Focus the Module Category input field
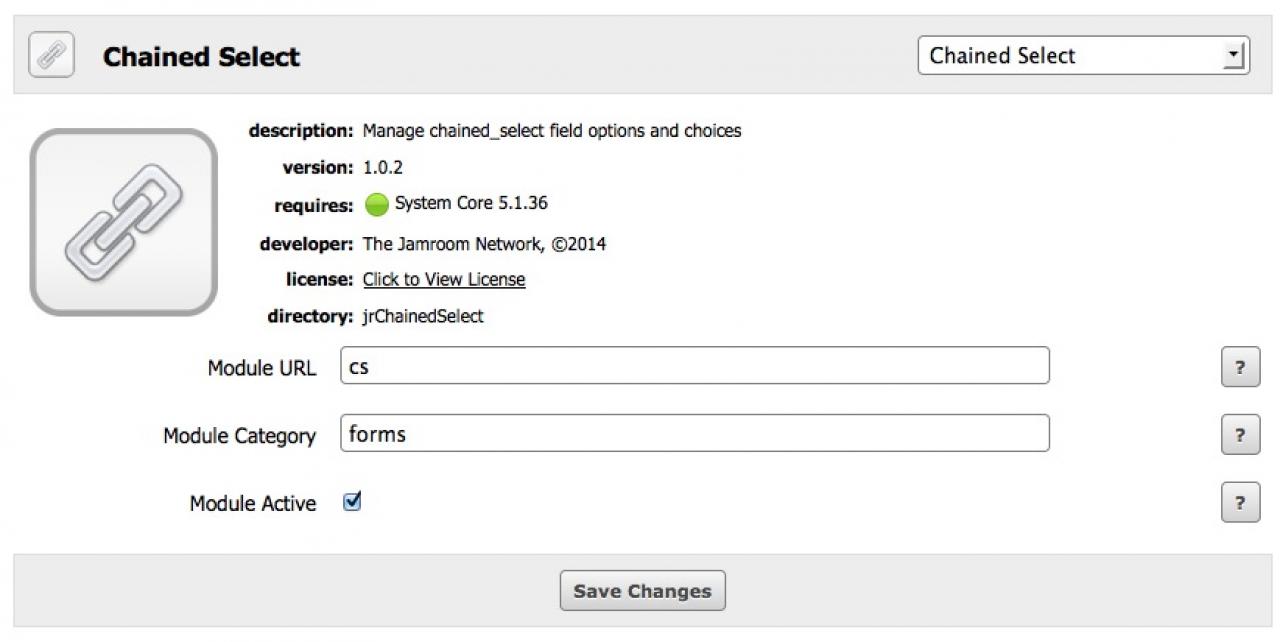The width and height of the screenshot is (1280, 642). [695, 434]
